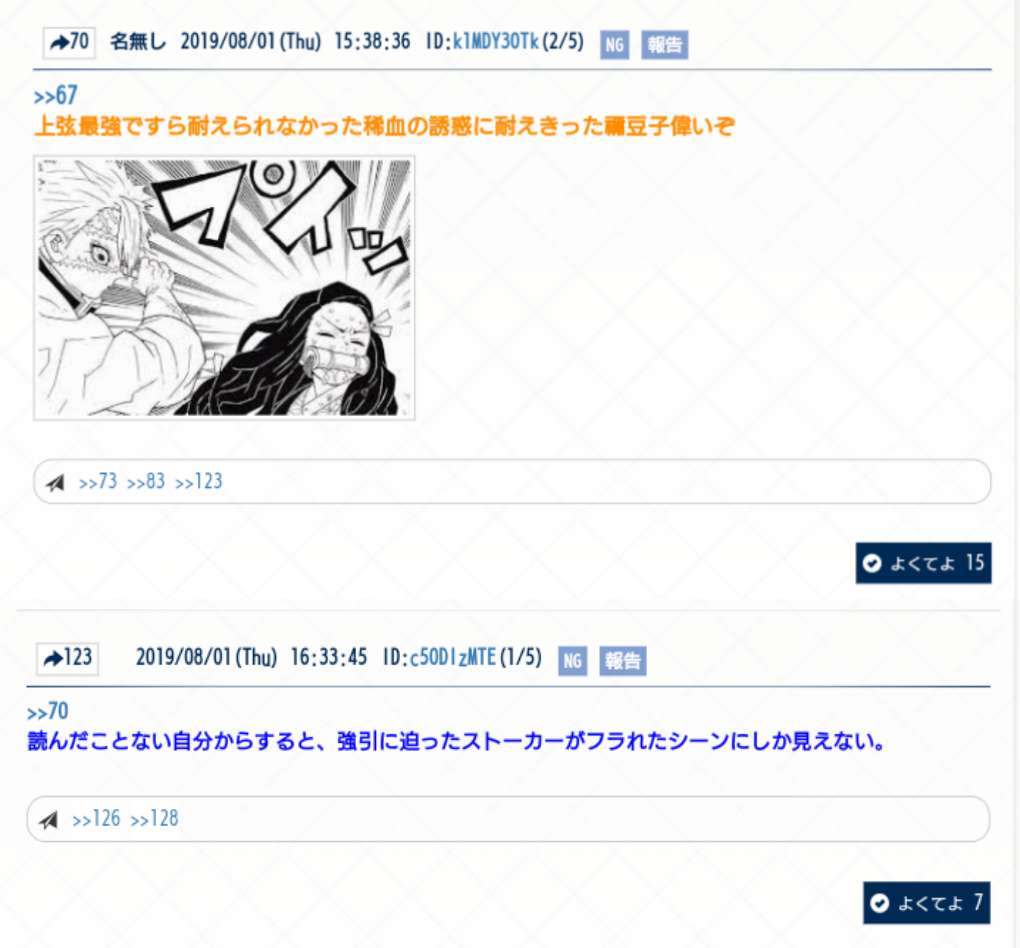Report post 123 with 報告 button
The width and height of the screenshot is (1020, 948).
[x=623, y=661]
